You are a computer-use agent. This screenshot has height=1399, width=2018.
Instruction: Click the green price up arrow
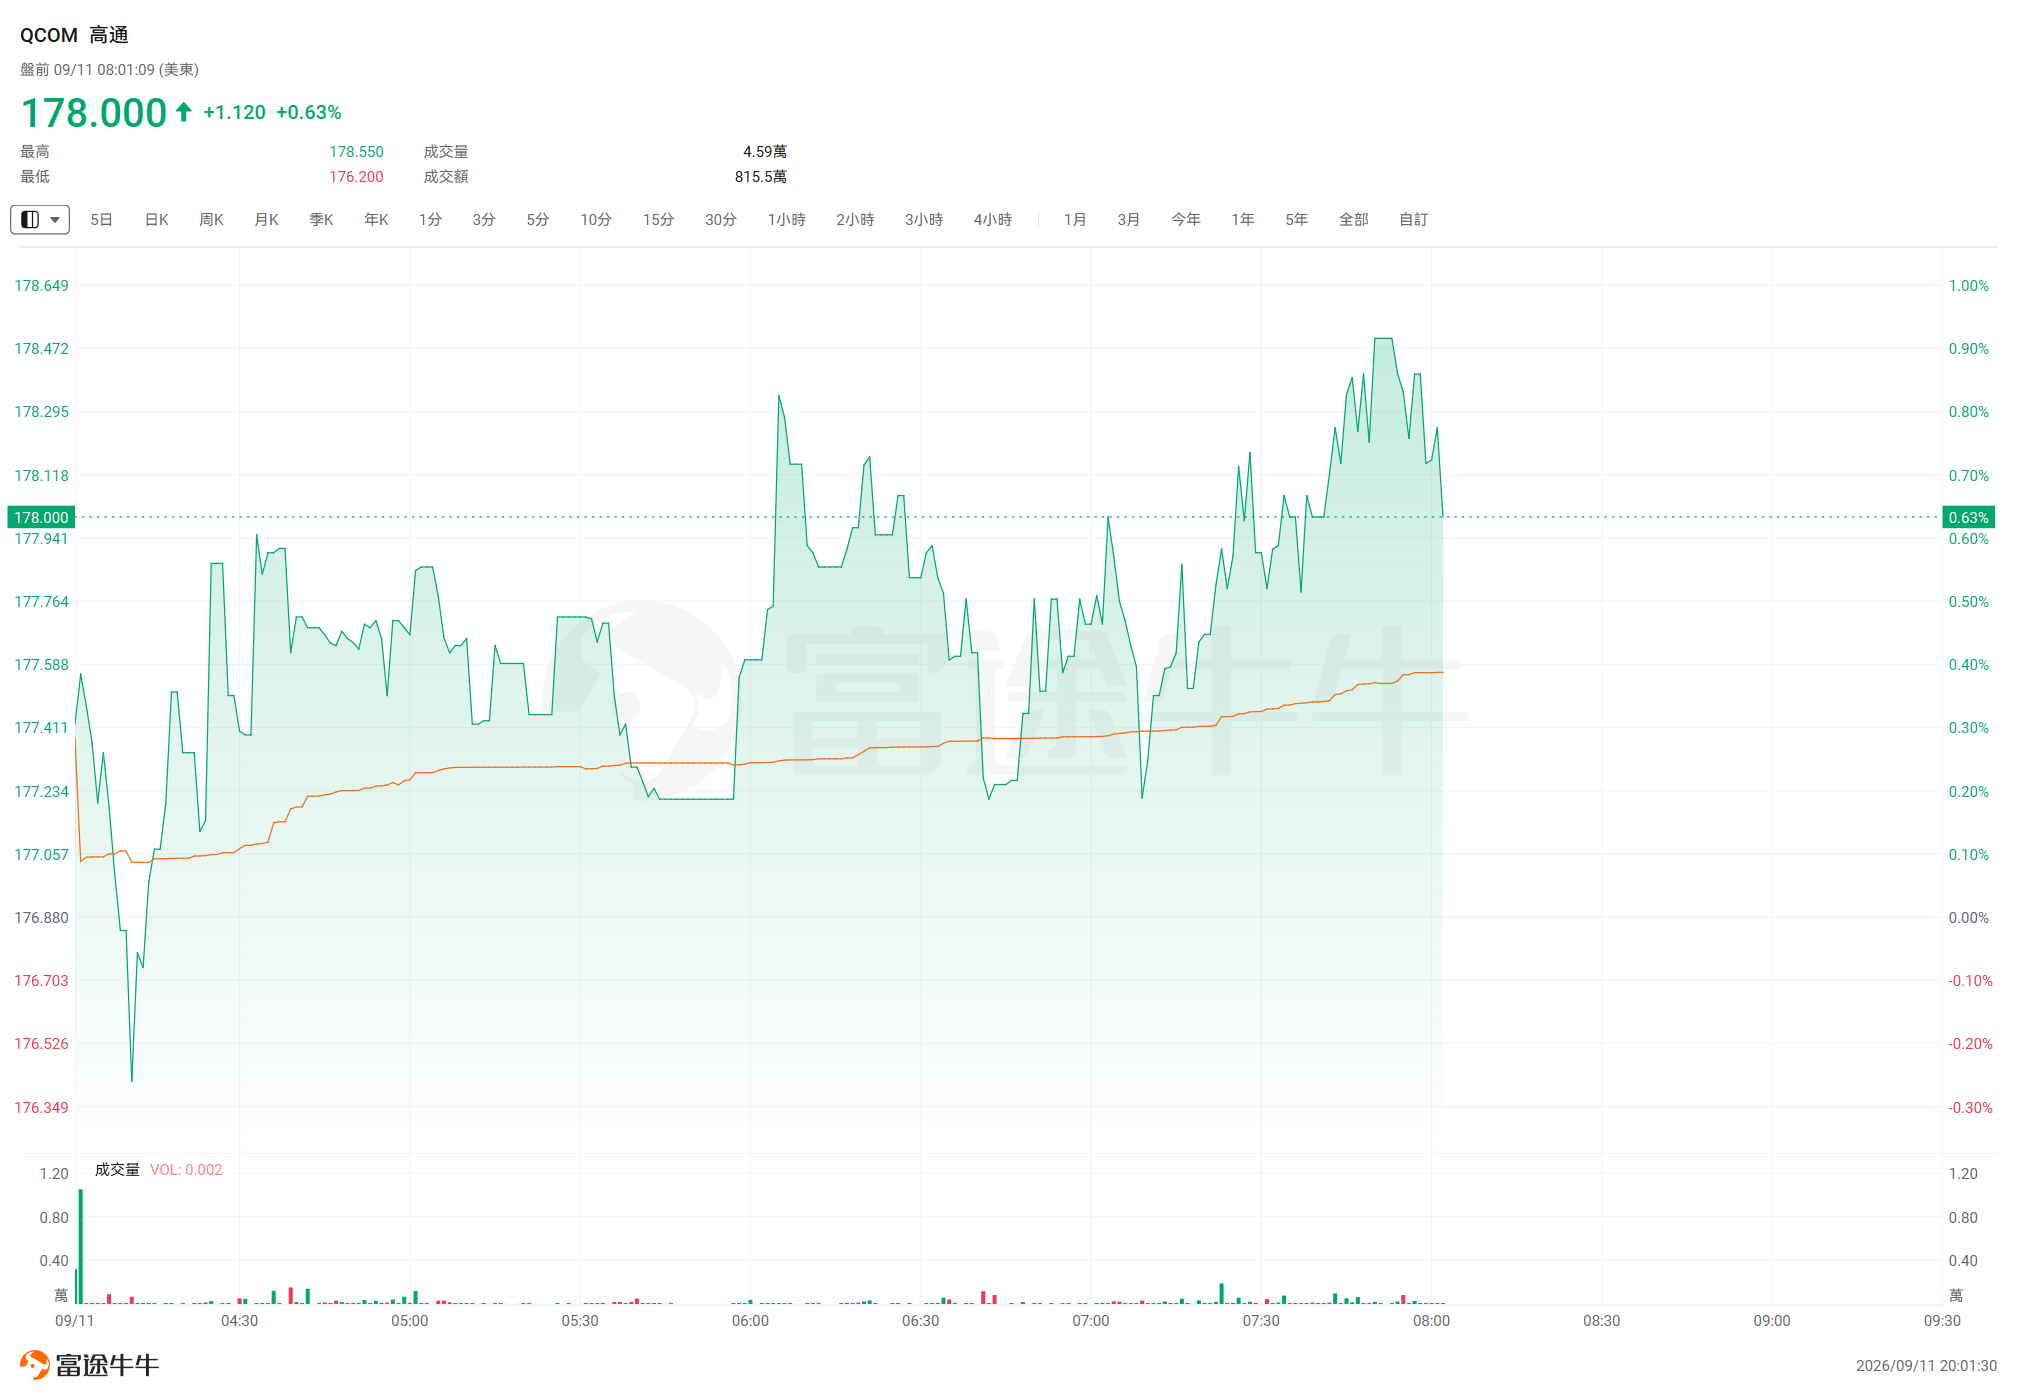pyautogui.click(x=184, y=112)
